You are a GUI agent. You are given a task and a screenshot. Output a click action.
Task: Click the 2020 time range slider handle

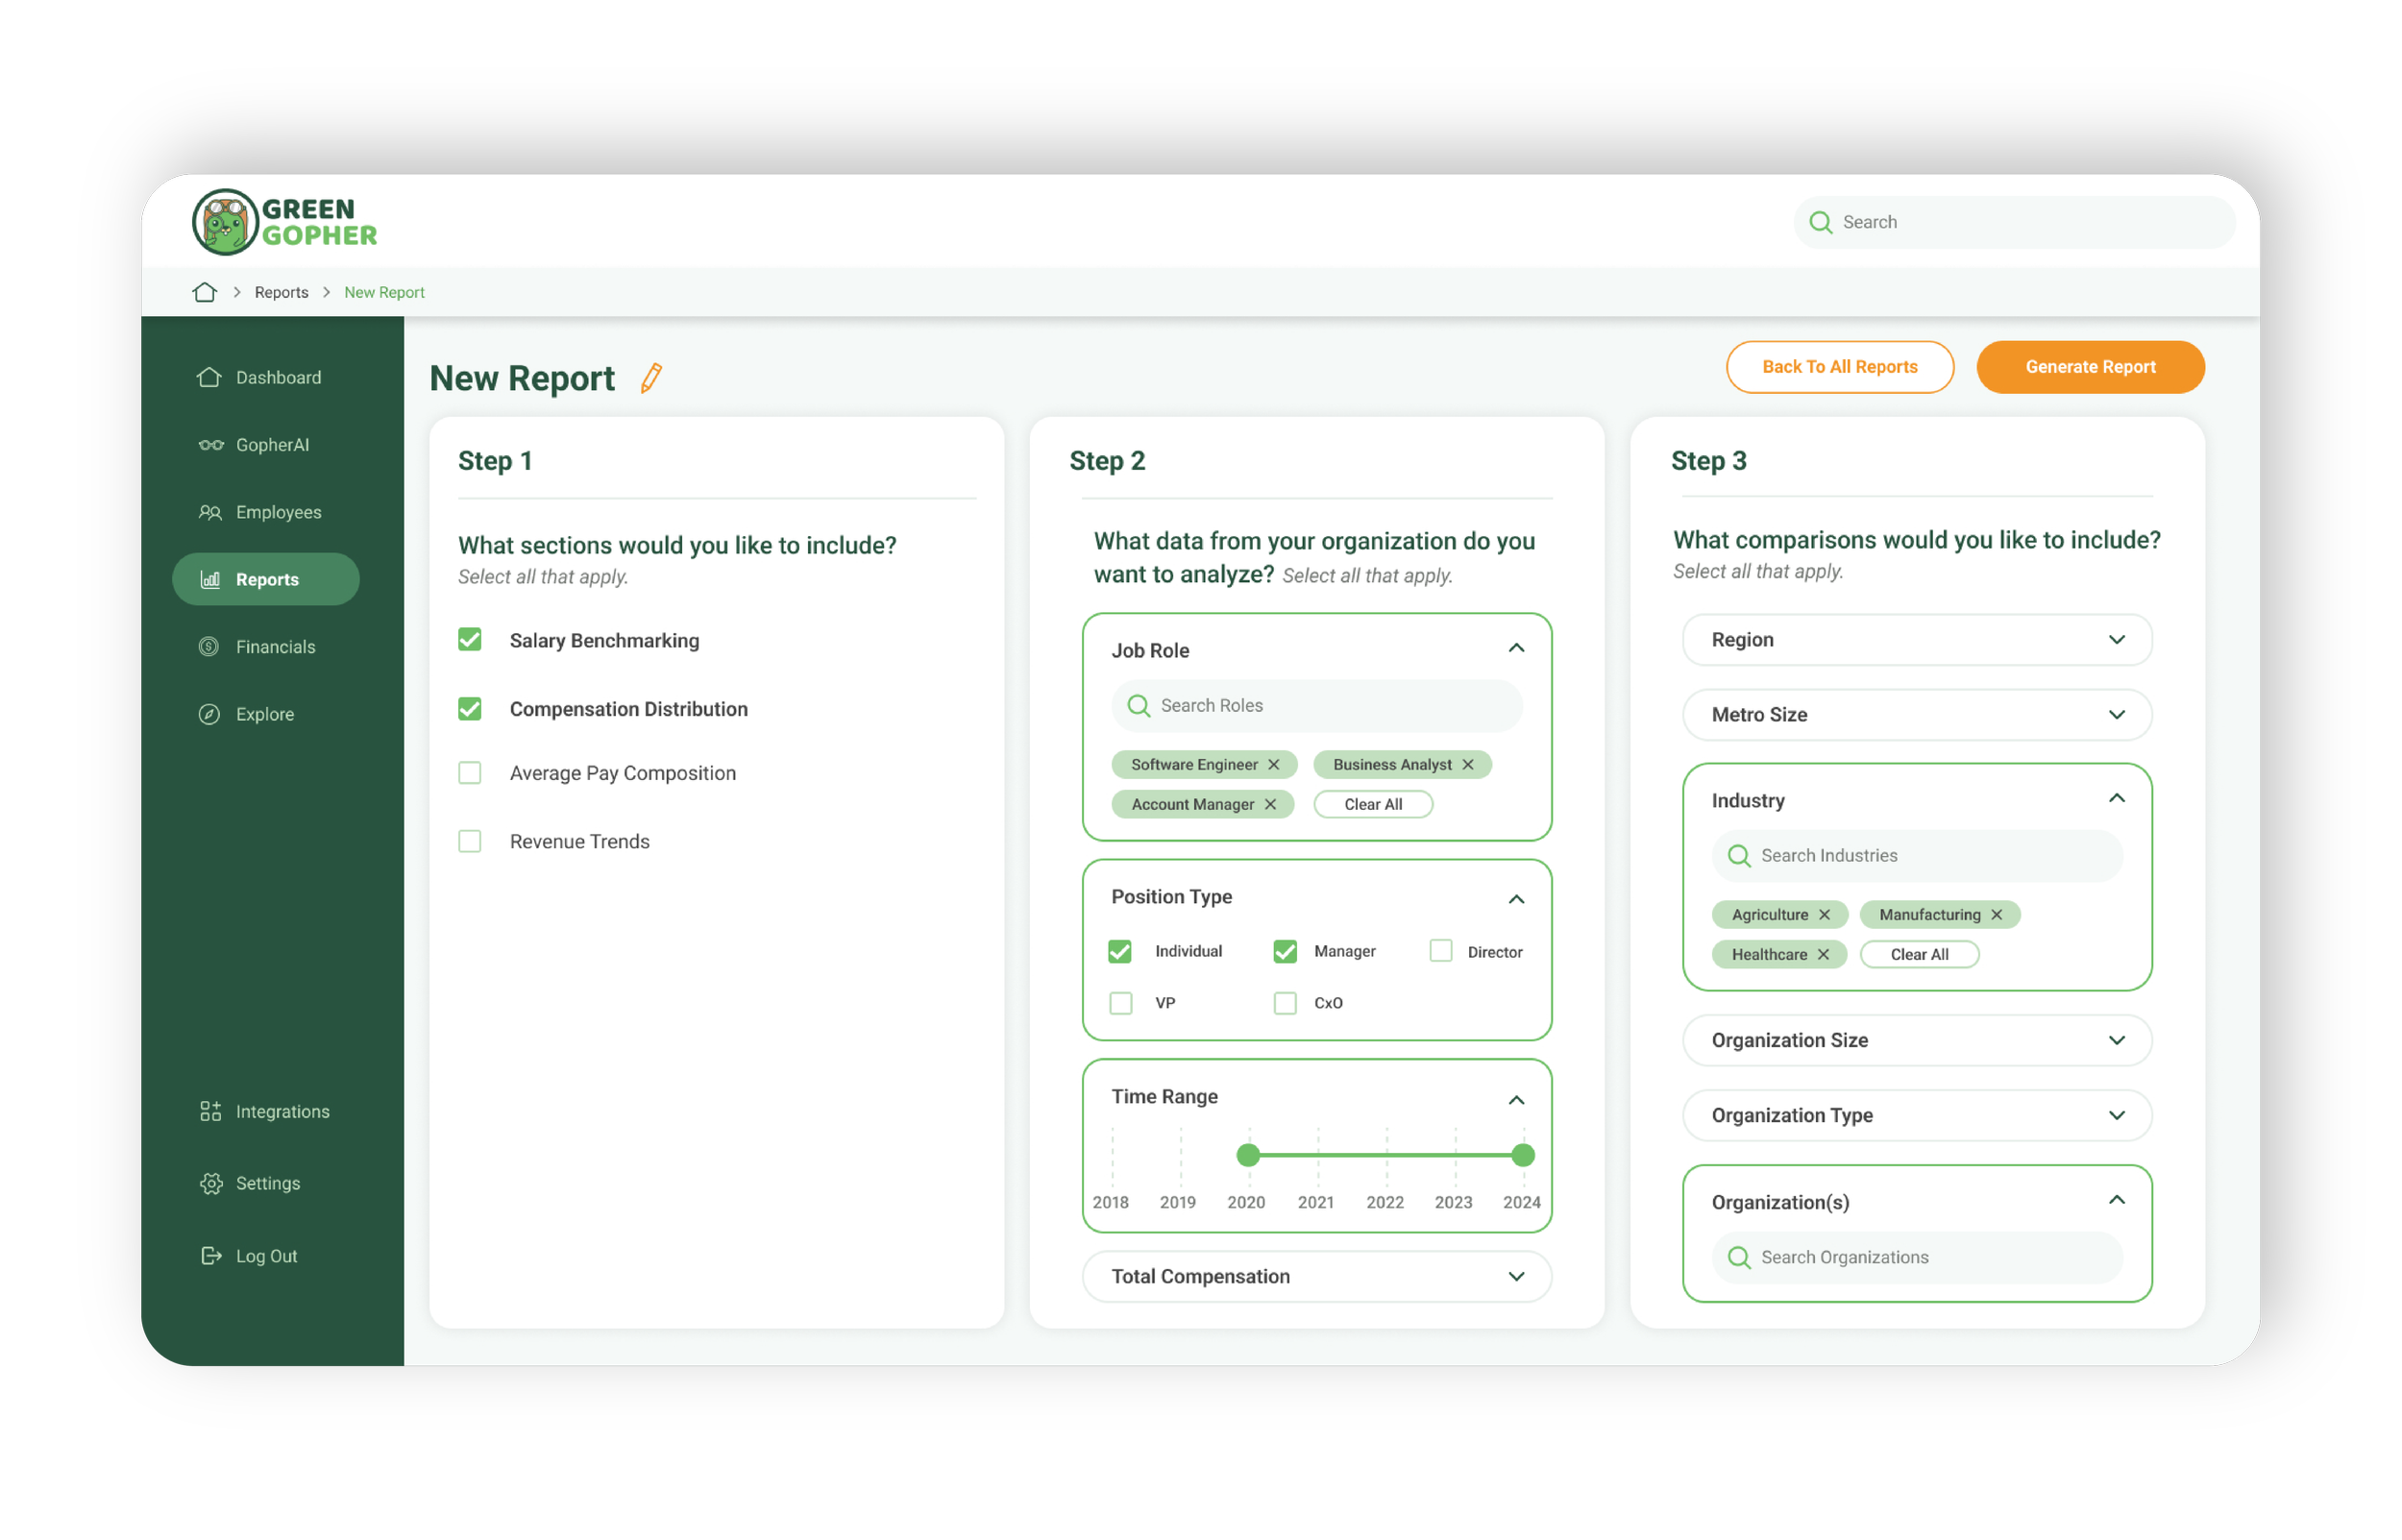coord(1248,1156)
